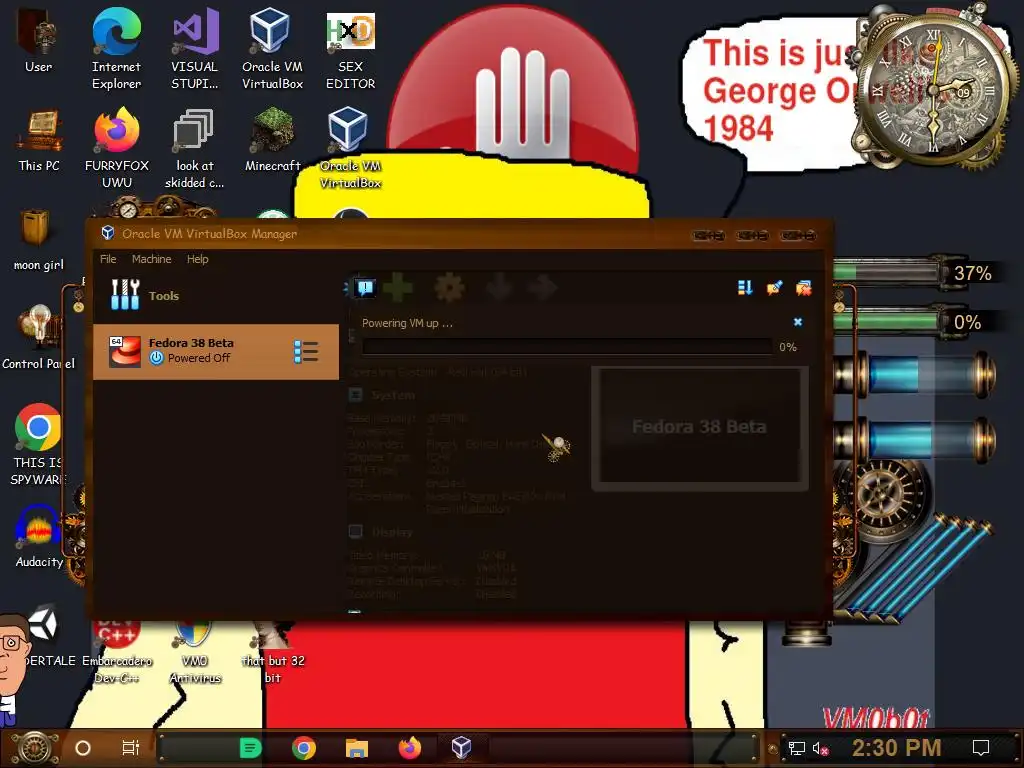Click the network tray icon
The width and height of the screenshot is (1024, 768).
pos(797,748)
